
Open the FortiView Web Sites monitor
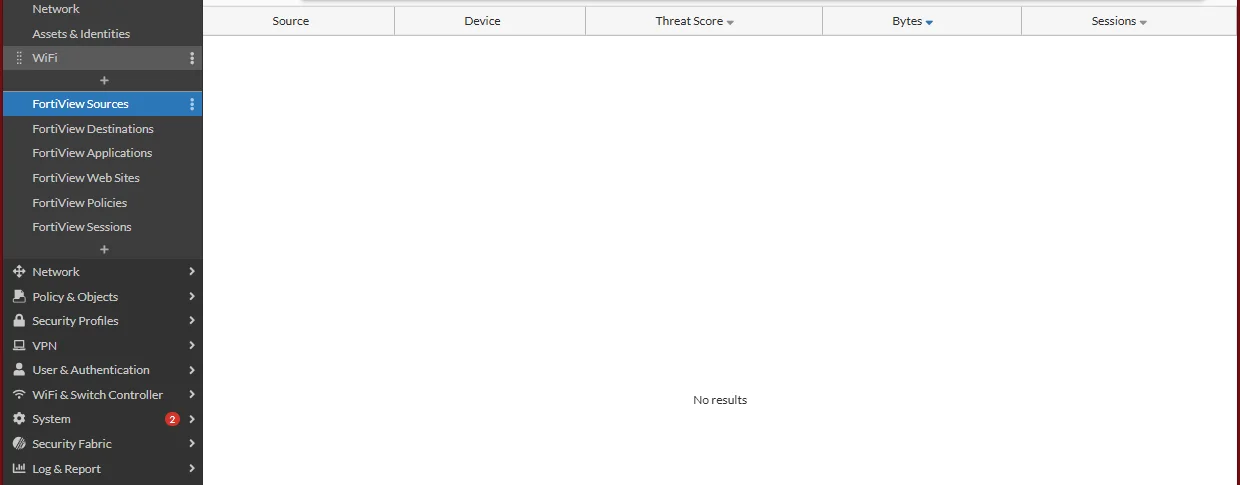point(86,178)
